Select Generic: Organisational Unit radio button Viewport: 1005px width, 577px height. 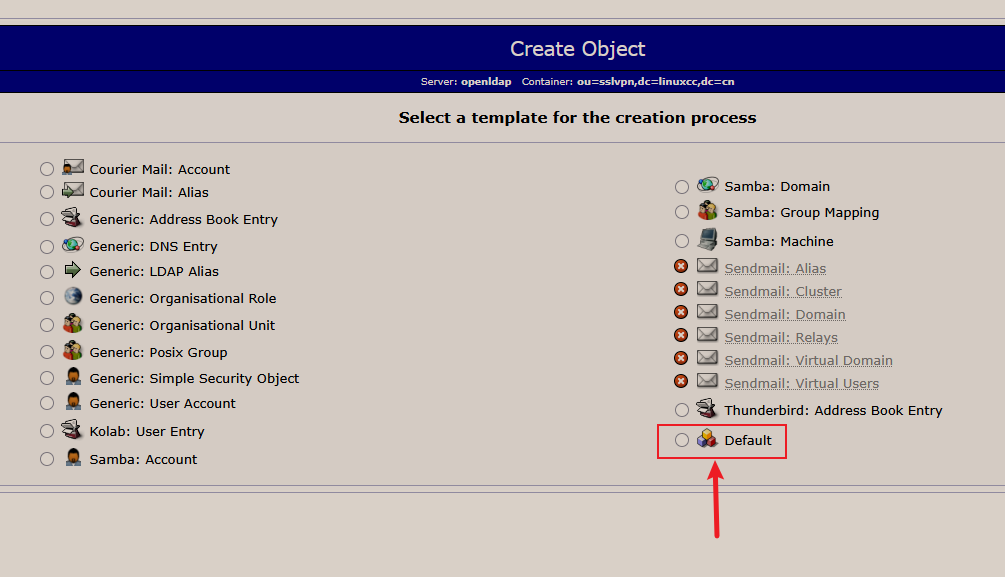click(47, 325)
